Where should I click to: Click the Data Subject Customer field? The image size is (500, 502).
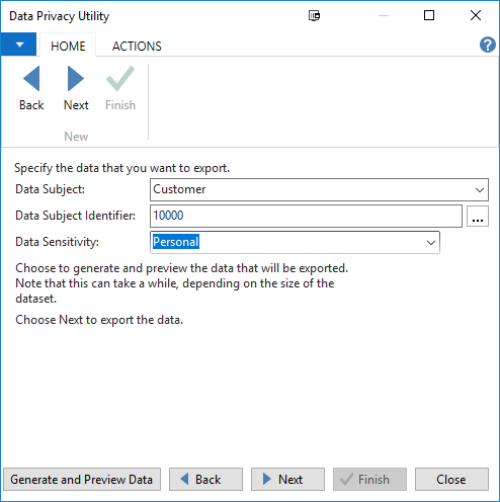[x=319, y=190]
